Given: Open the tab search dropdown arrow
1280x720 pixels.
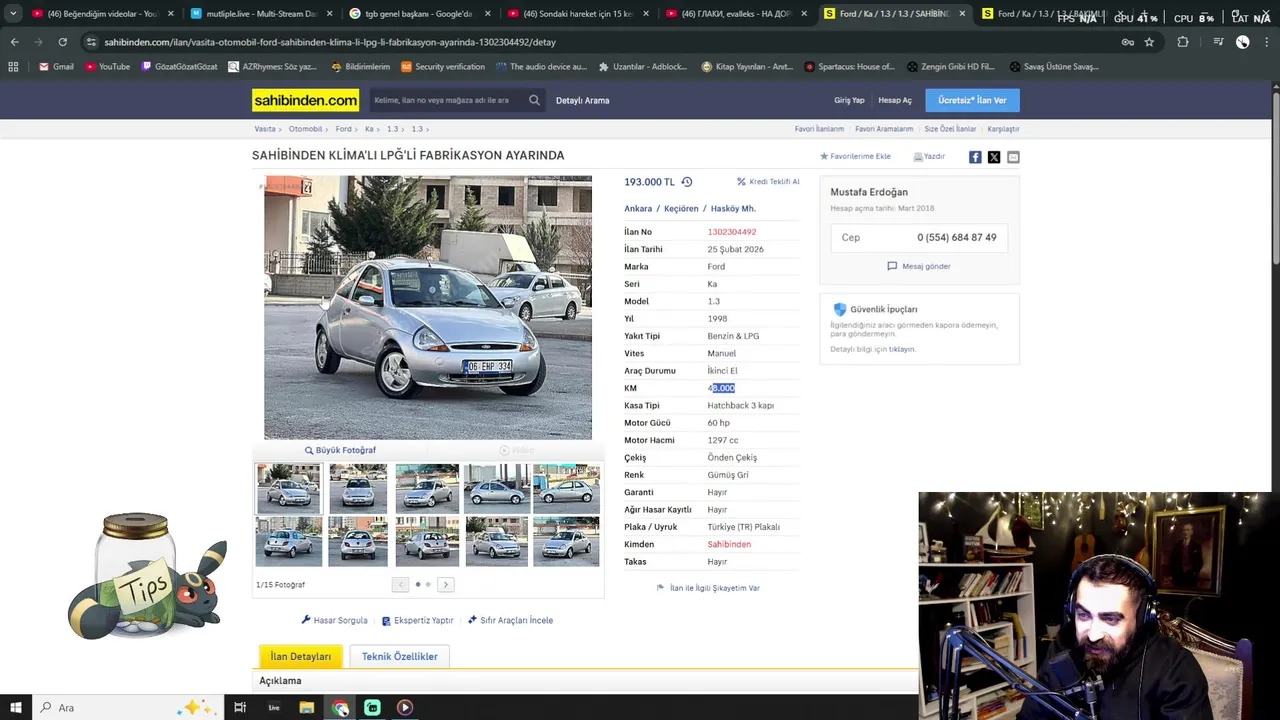Looking at the screenshot, I should click(13, 14).
